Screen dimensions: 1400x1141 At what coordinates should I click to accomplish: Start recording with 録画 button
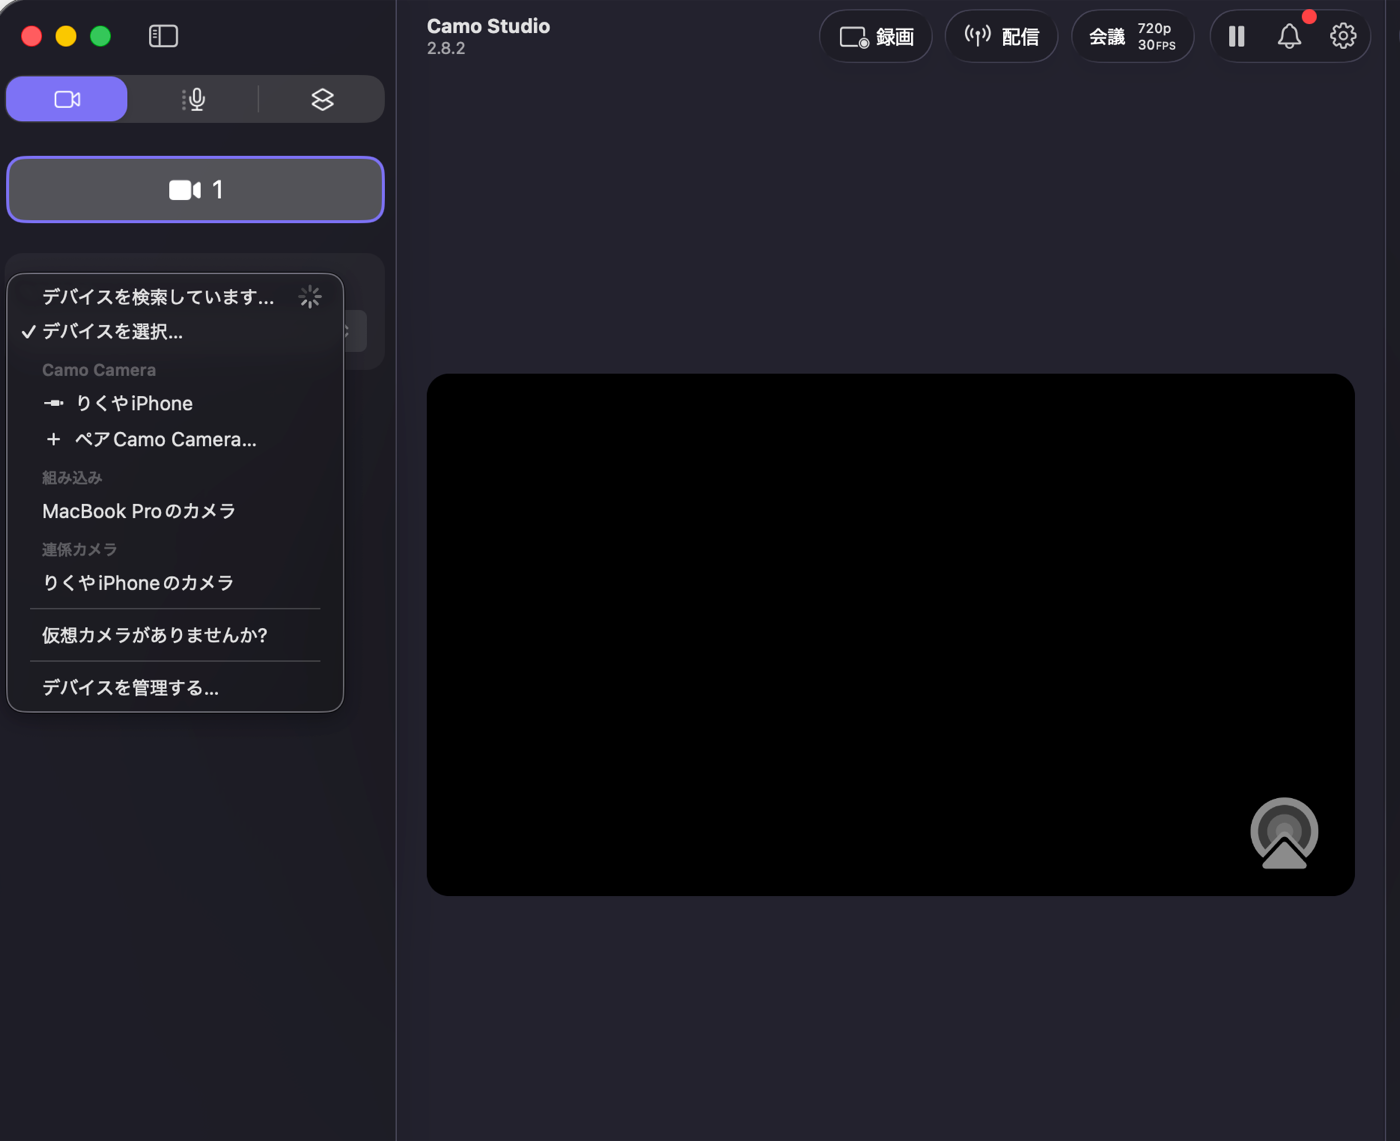pos(876,37)
